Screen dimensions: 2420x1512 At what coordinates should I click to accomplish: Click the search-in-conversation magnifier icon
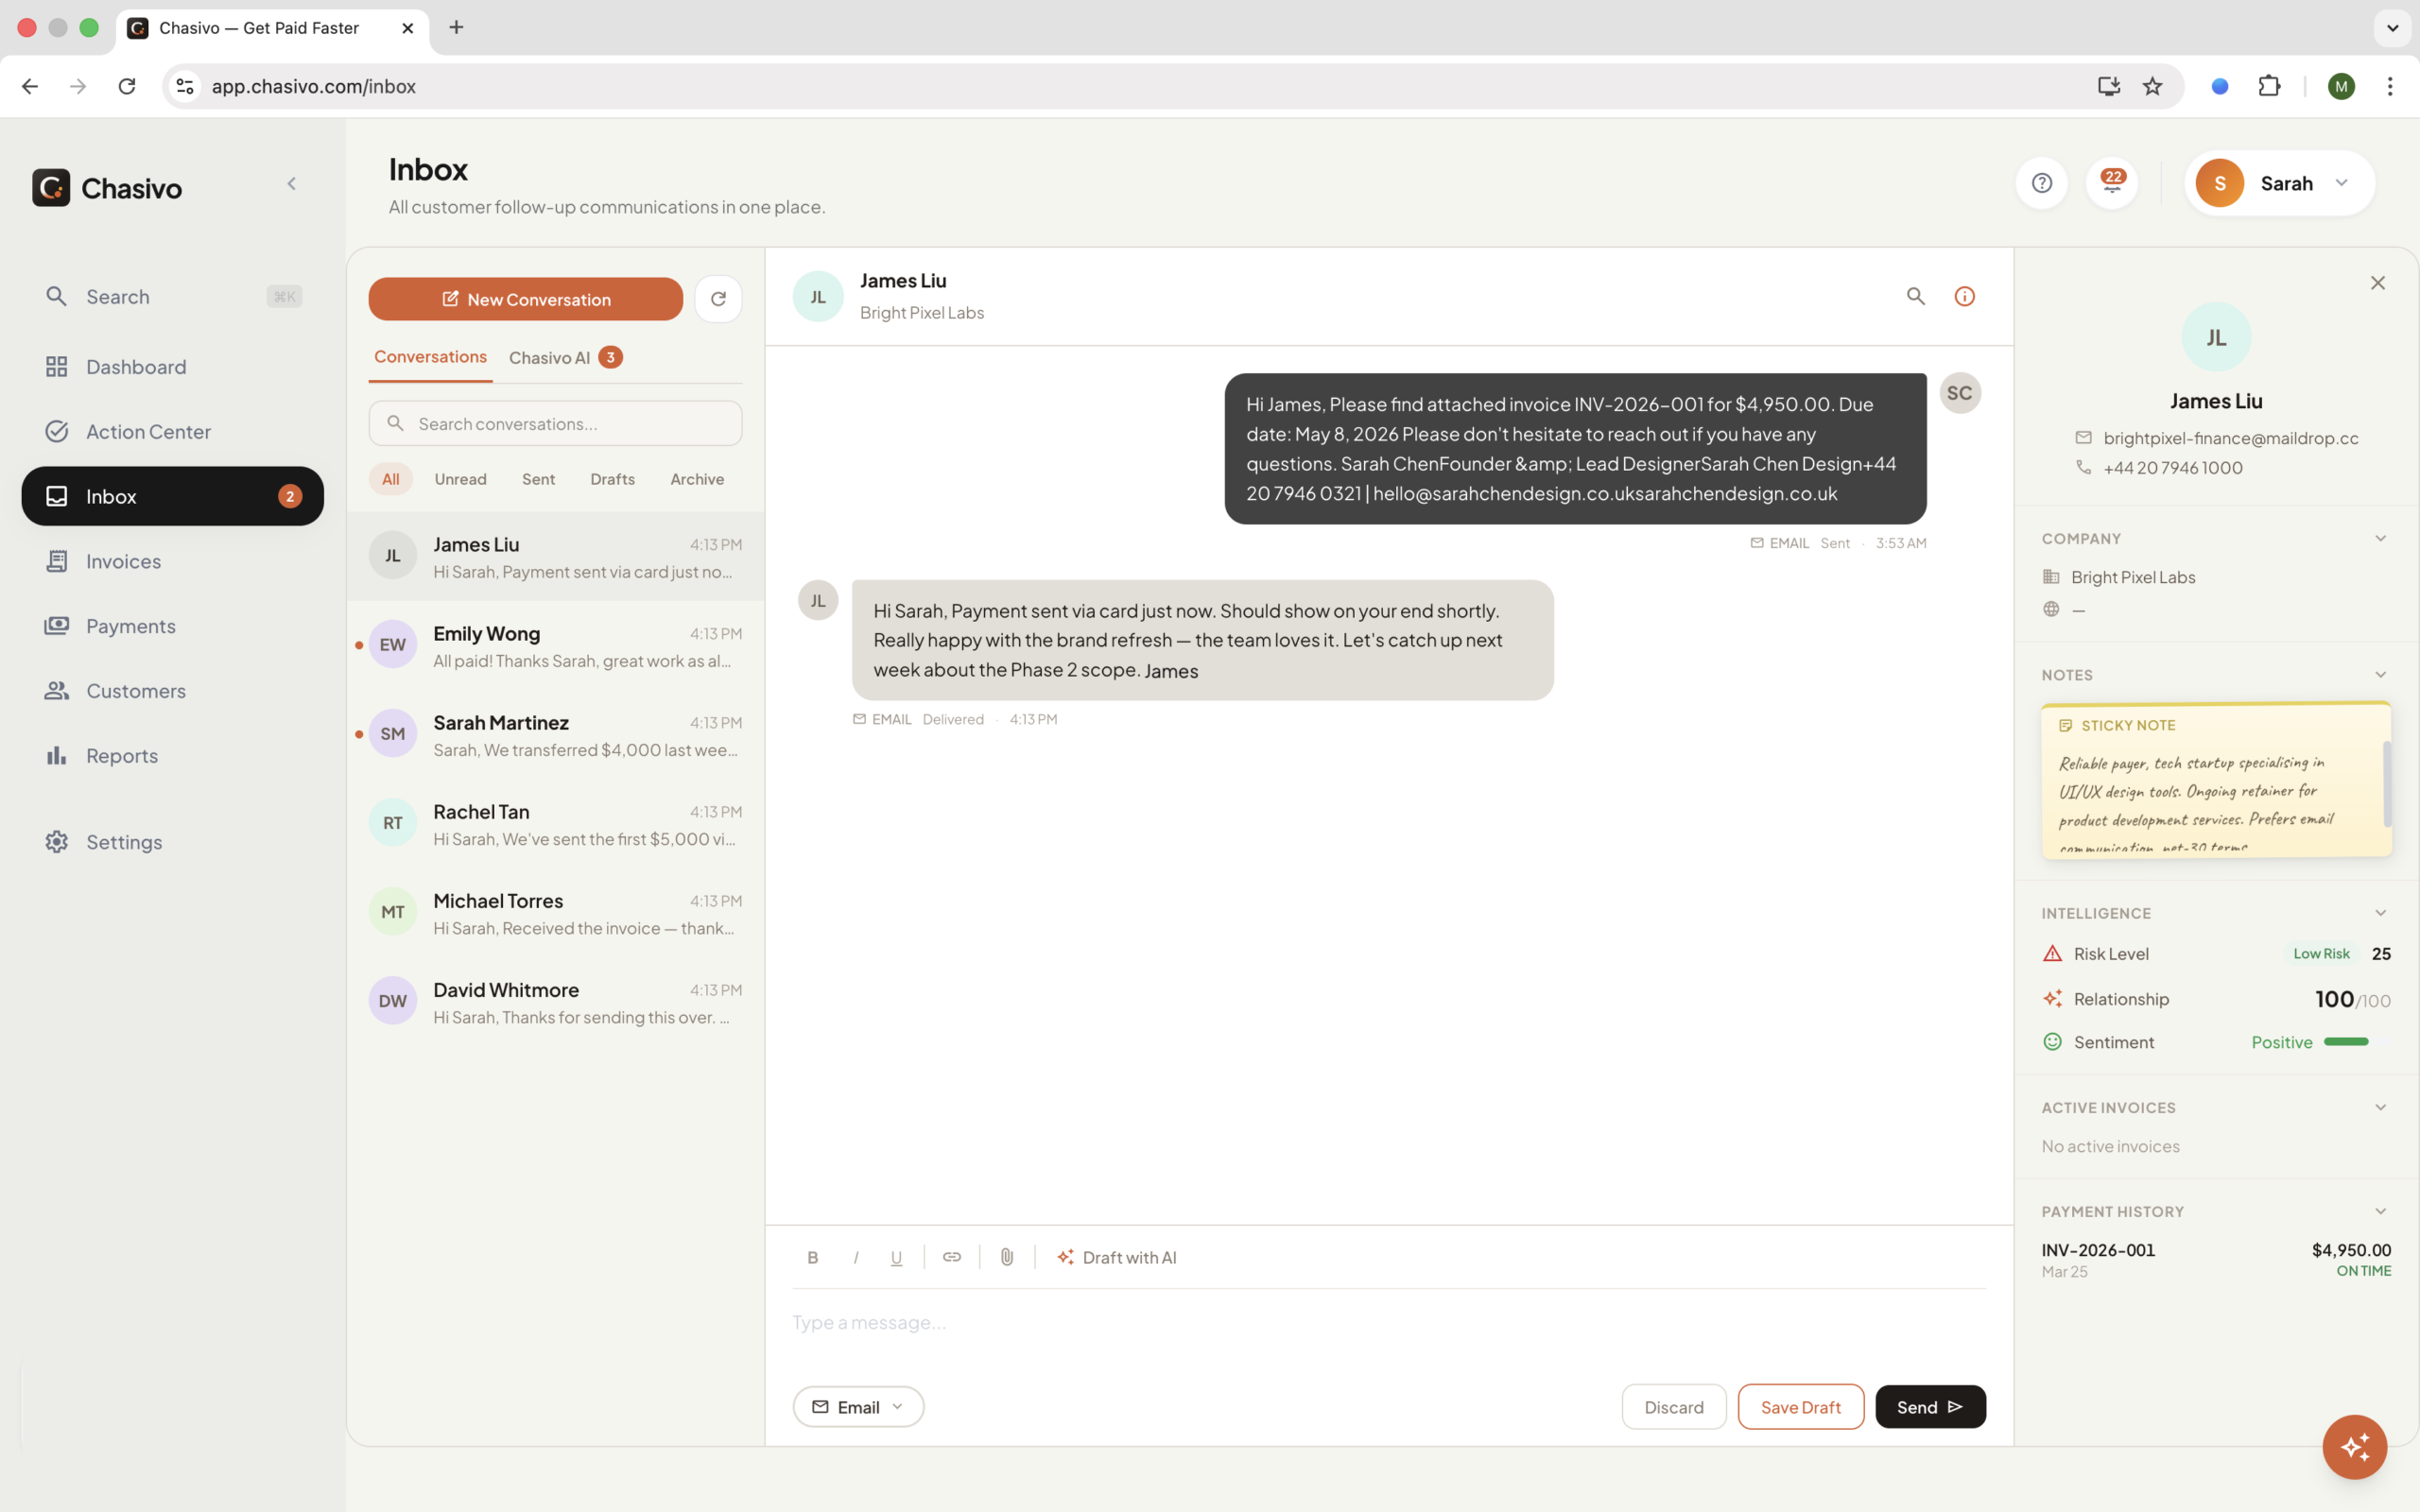[1915, 296]
